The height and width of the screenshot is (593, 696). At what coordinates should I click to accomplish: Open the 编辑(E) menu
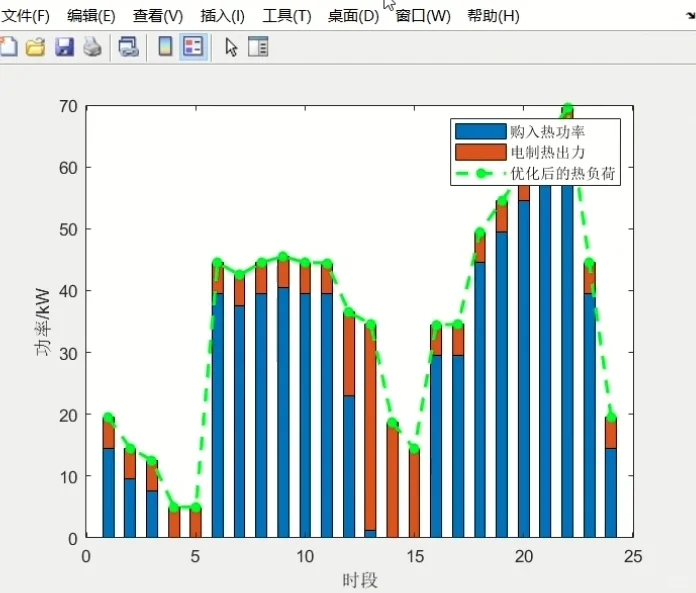pyautogui.click(x=91, y=16)
